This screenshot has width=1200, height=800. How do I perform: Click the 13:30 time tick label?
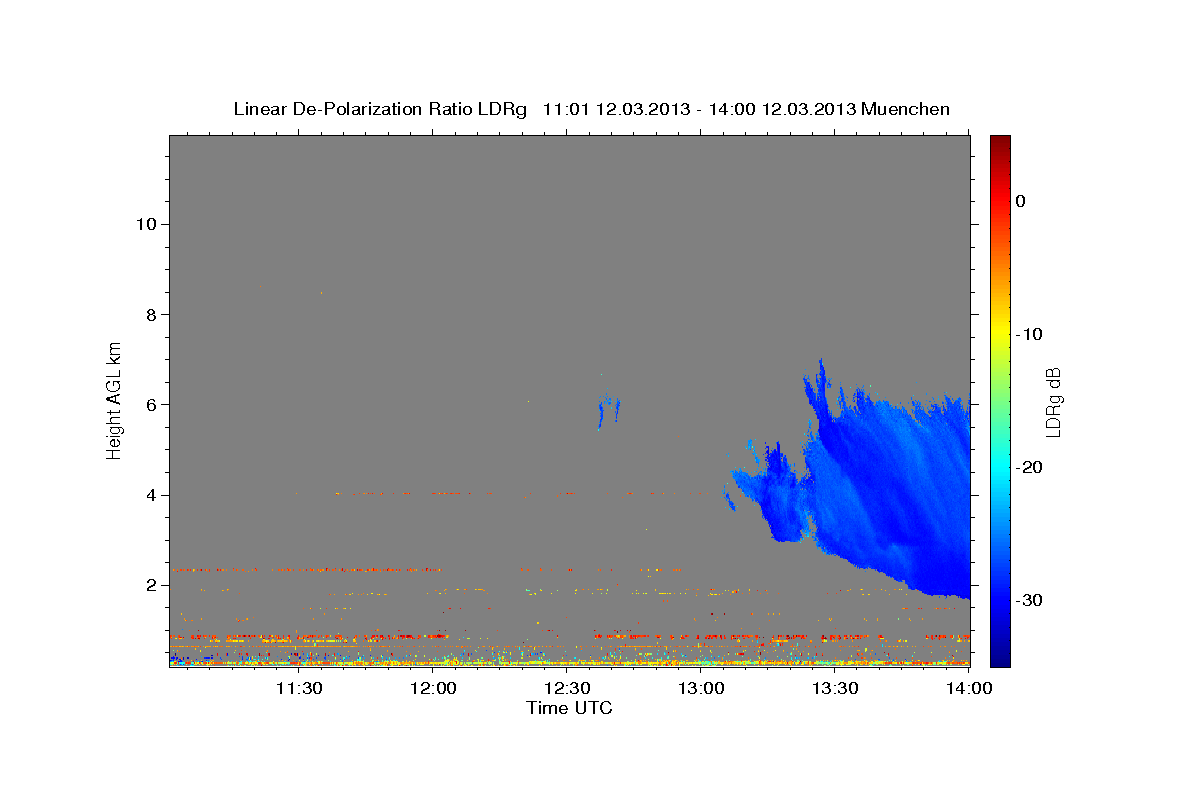[836, 688]
